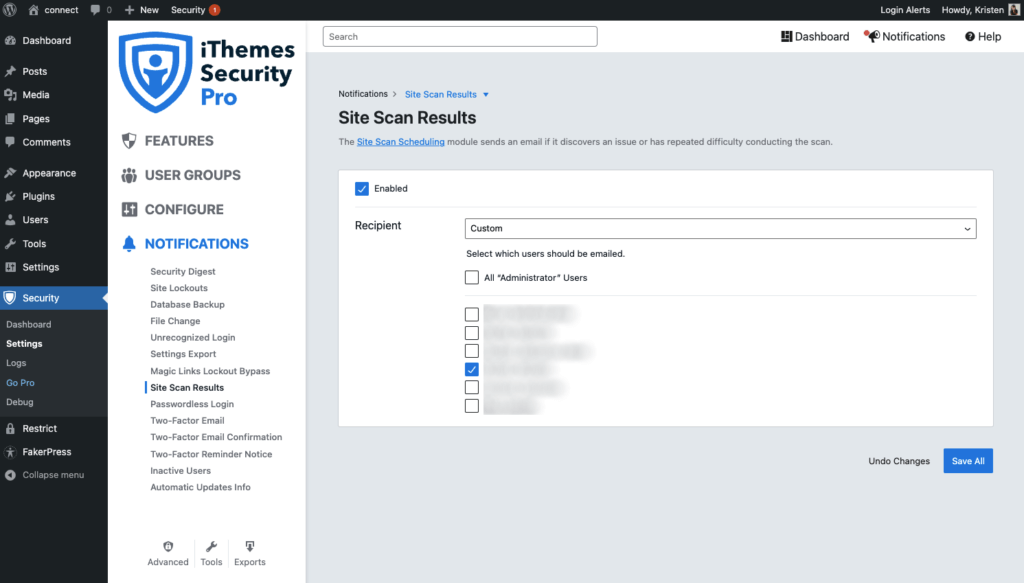Click the Features shield icon
Image resolution: width=1024 pixels, height=583 pixels.
[129, 140]
